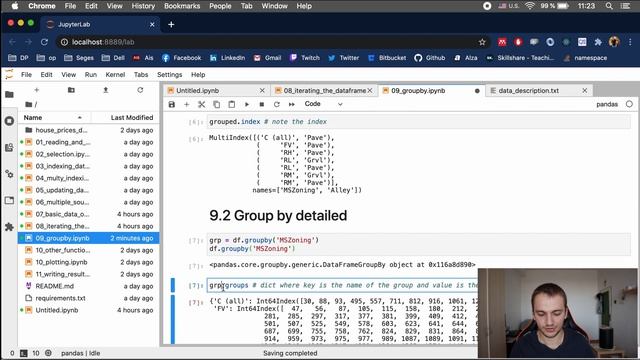Open the Linkedin bookmark
This screenshot has width=640, height=360.
[227, 58]
